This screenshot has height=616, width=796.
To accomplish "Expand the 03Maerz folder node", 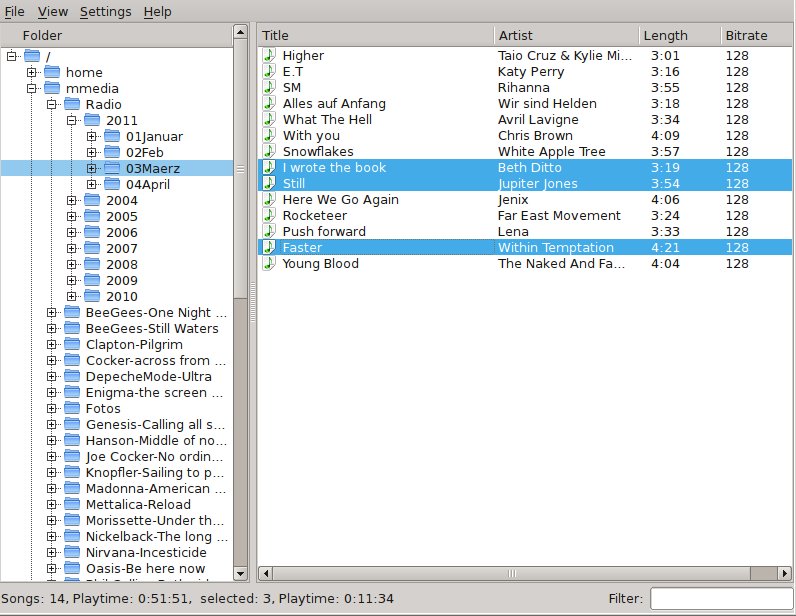I will click(x=91, y=168).
